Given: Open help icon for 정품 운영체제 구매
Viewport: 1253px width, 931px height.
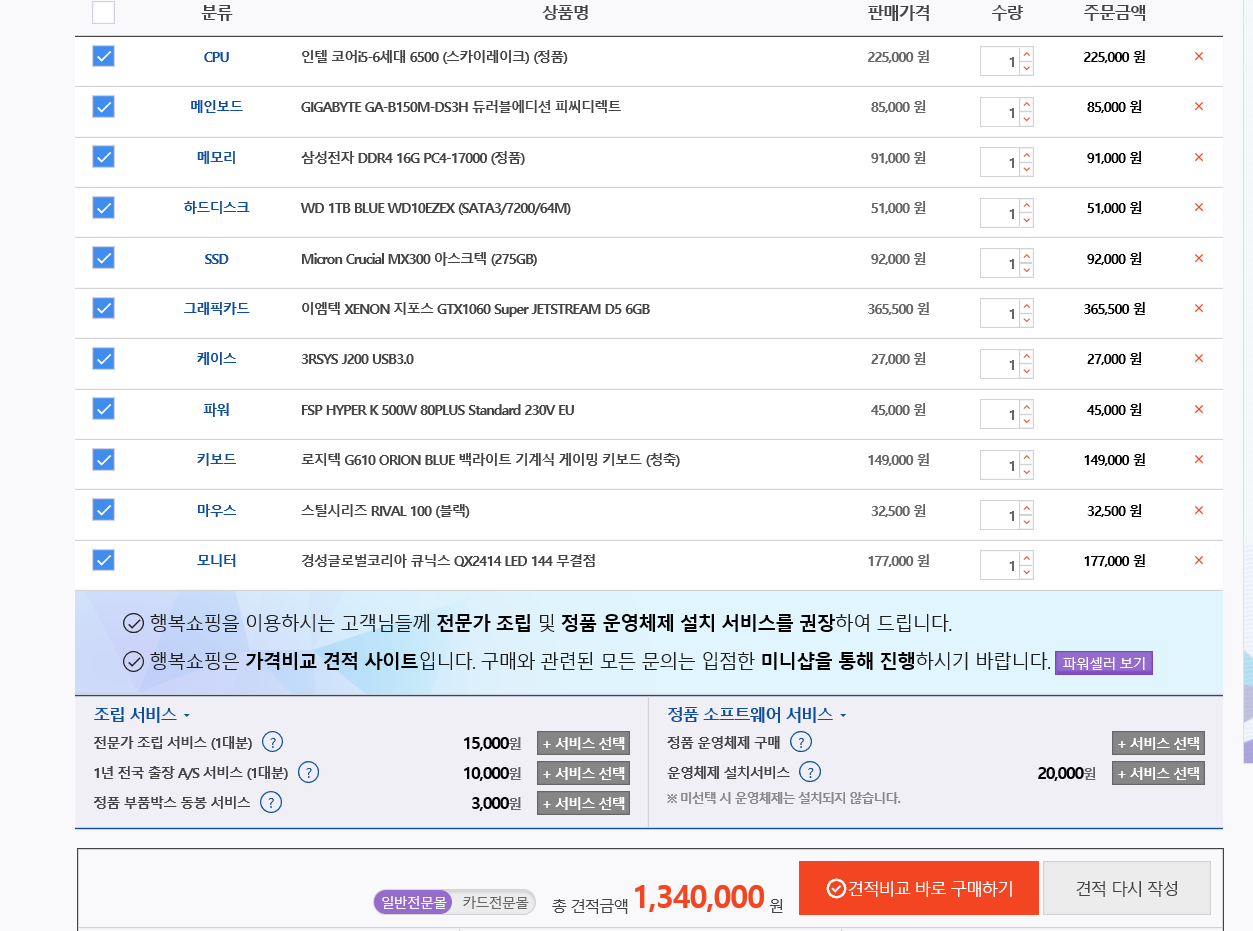Looking at the screenshot, I should (800, 742).
